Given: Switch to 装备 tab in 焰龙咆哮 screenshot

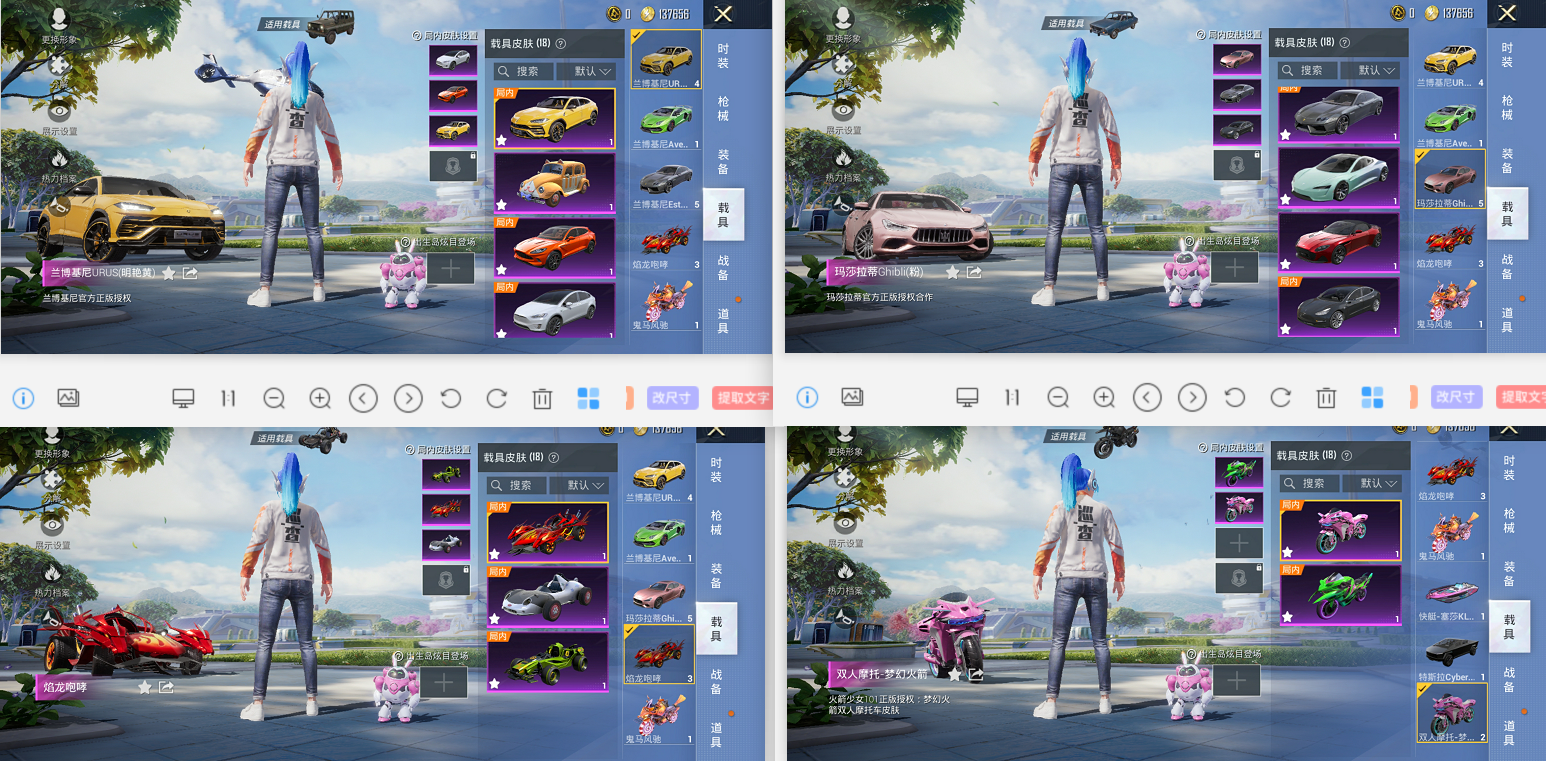Looking at the screenshot, I should point(715,576).
